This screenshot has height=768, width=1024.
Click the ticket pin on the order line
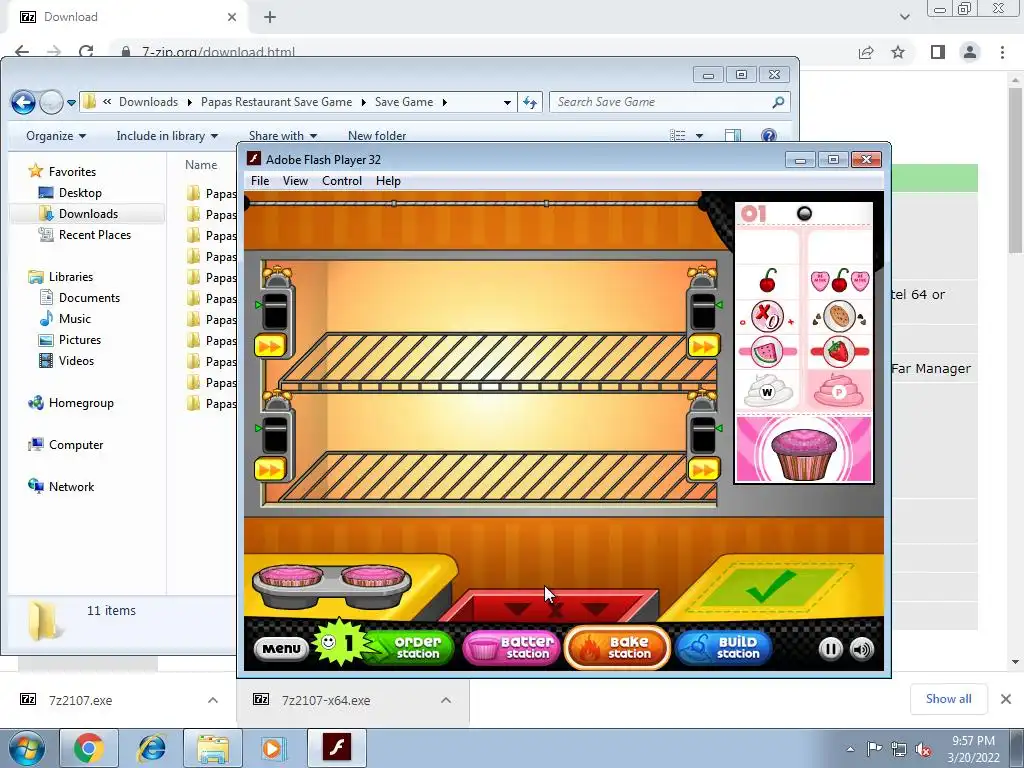pyautogui.click(x=805, y=214)
